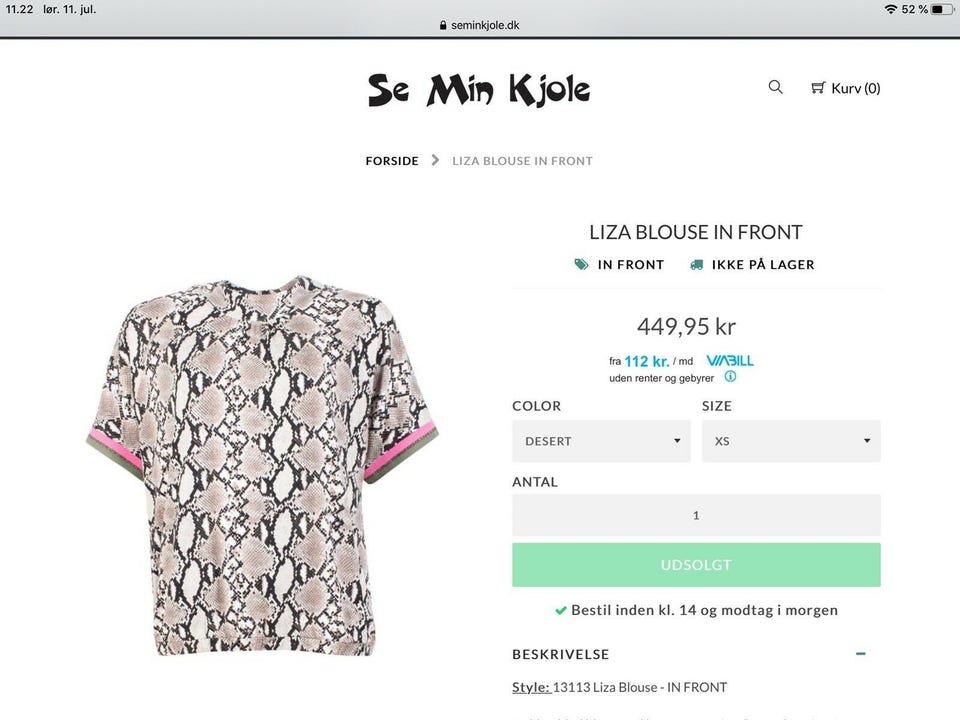Open the shopping cart icon

pyautogui.click(x=818, y=88)
